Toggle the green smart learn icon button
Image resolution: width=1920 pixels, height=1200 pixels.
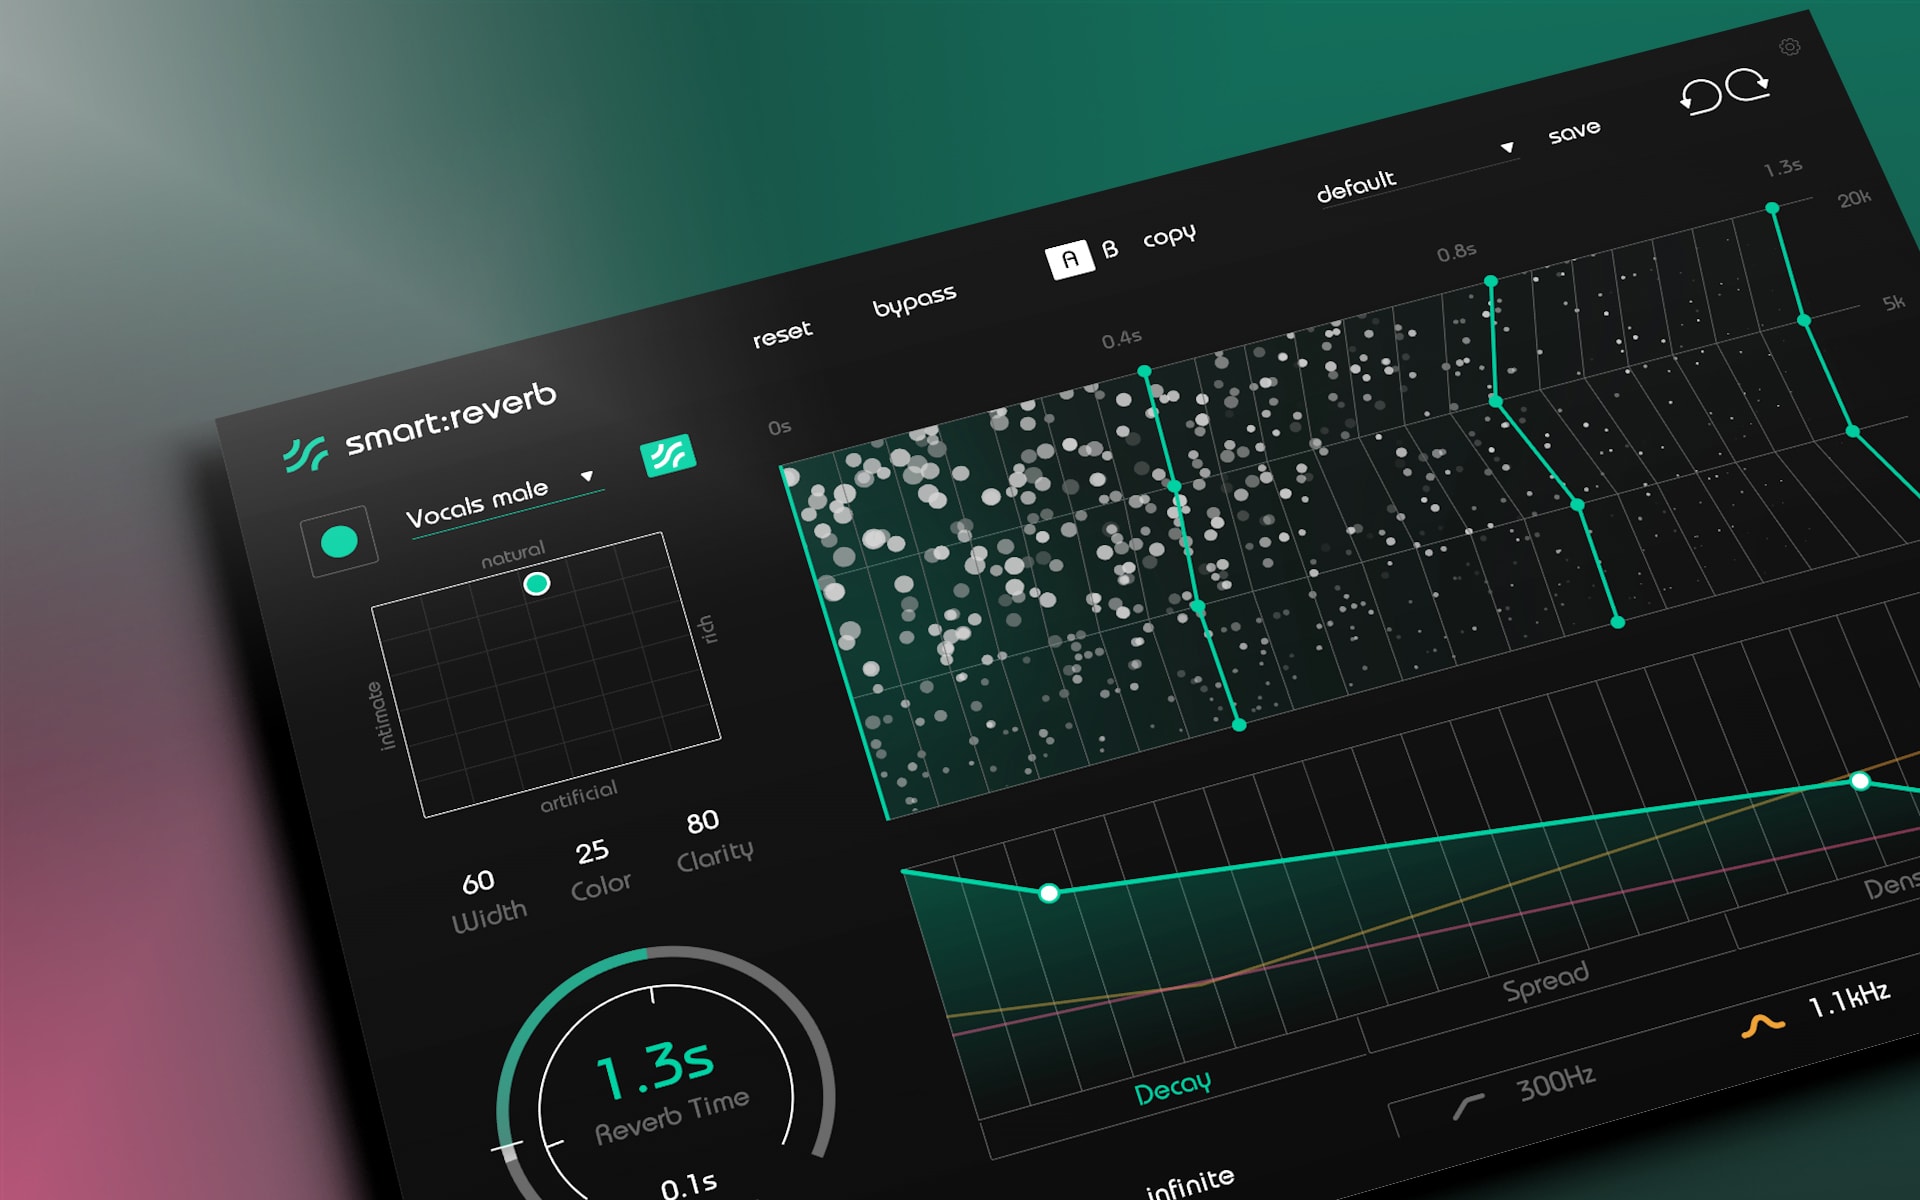point(667,455)
